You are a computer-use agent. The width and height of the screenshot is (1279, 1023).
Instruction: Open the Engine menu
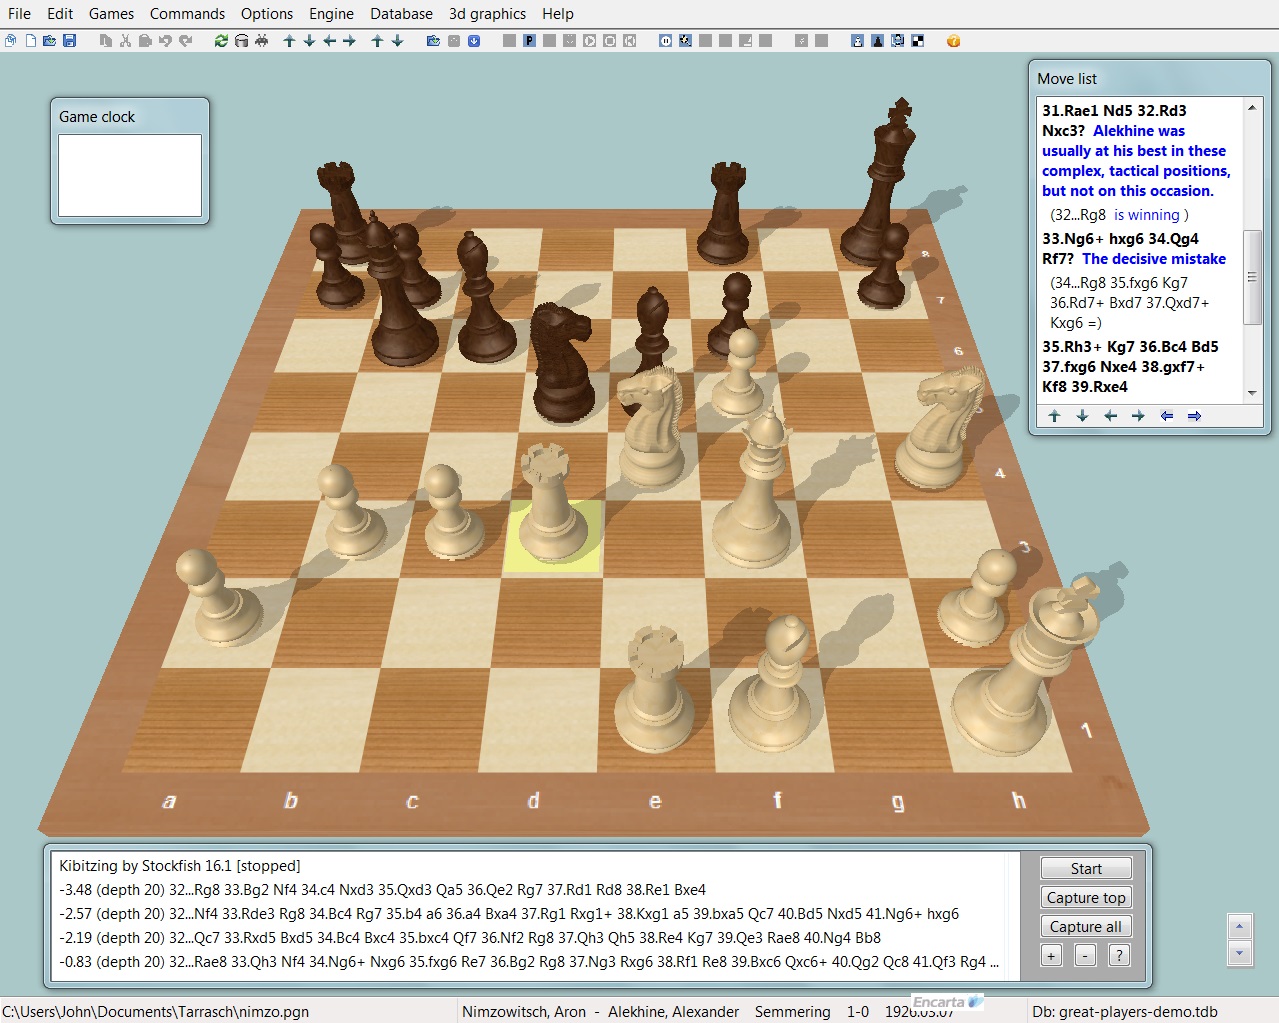click(331, 14)
